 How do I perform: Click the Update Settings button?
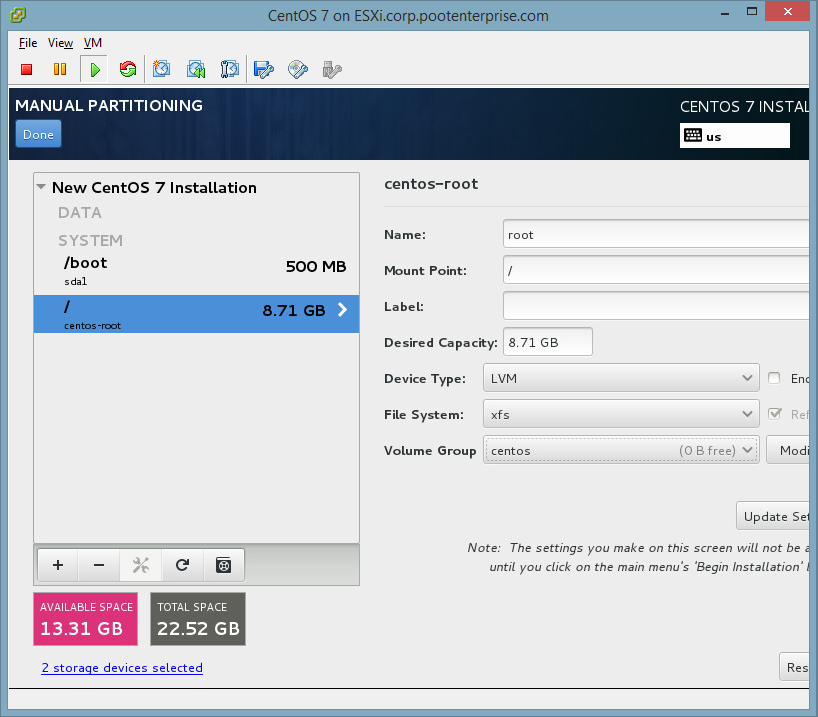(773, 516)
